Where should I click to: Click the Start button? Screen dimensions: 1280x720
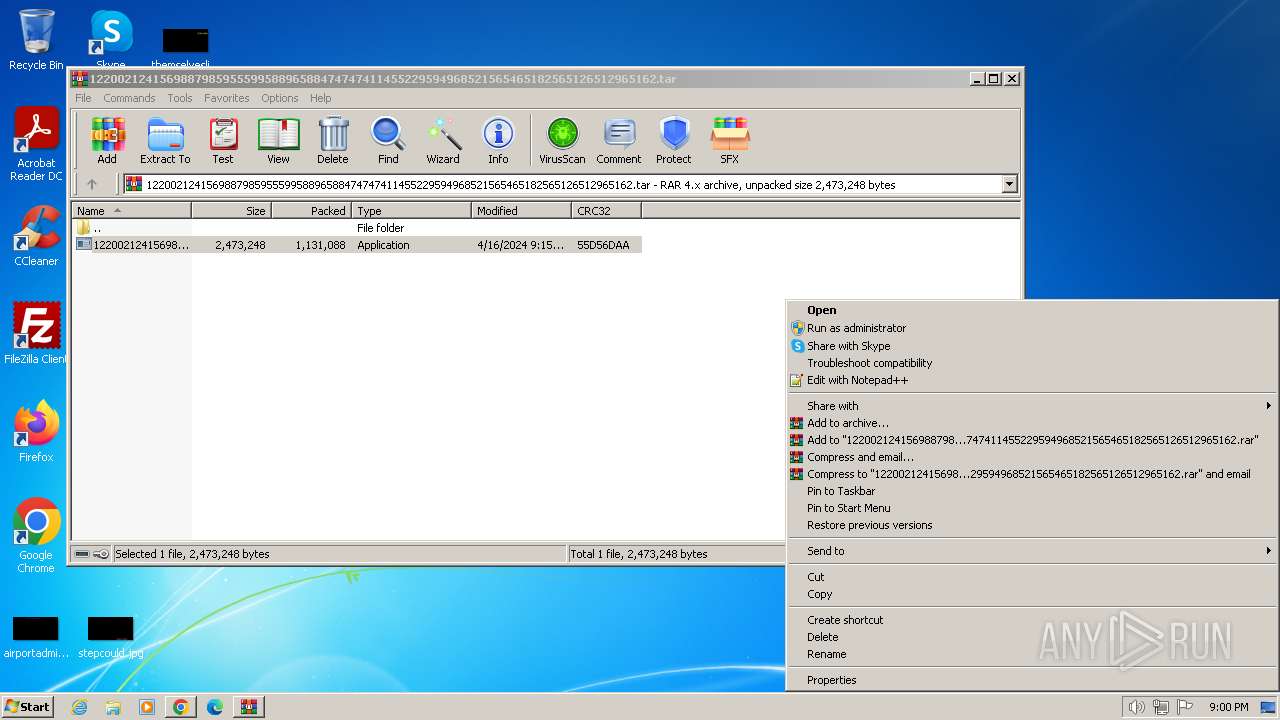pyautogui.click(x=28, y=707)
